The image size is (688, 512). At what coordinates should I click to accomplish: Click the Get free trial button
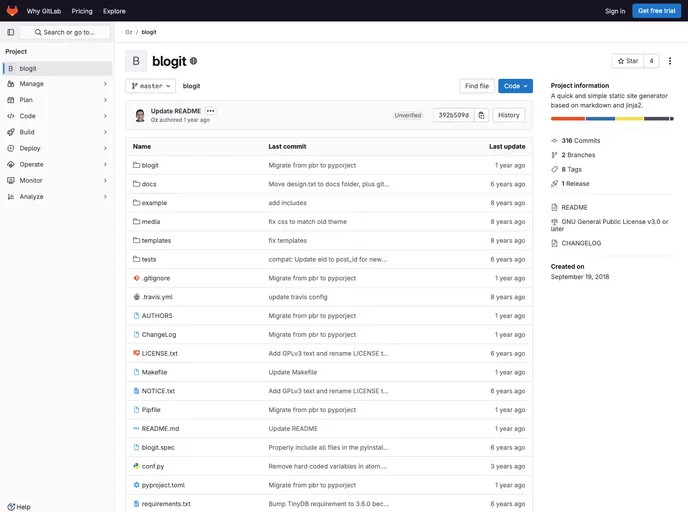(x=656, y=11)
